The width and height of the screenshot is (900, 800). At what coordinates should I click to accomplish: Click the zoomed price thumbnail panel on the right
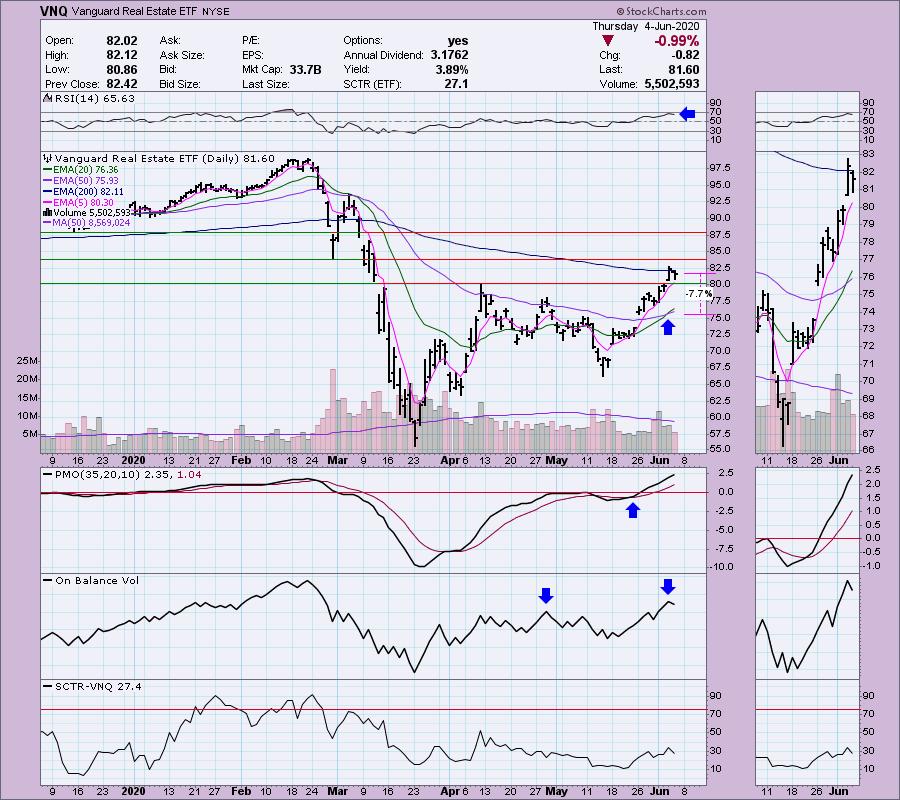click(807, 302)
